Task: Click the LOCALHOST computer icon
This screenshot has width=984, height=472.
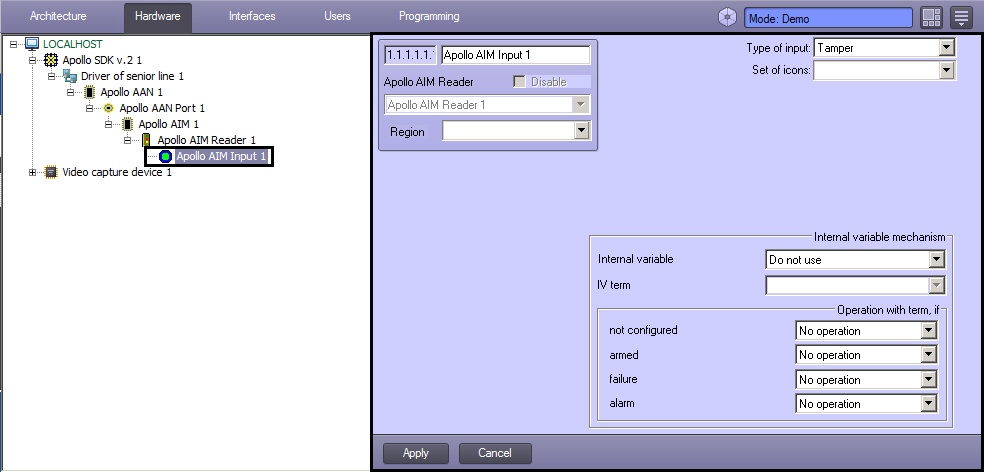Action: 32,44
